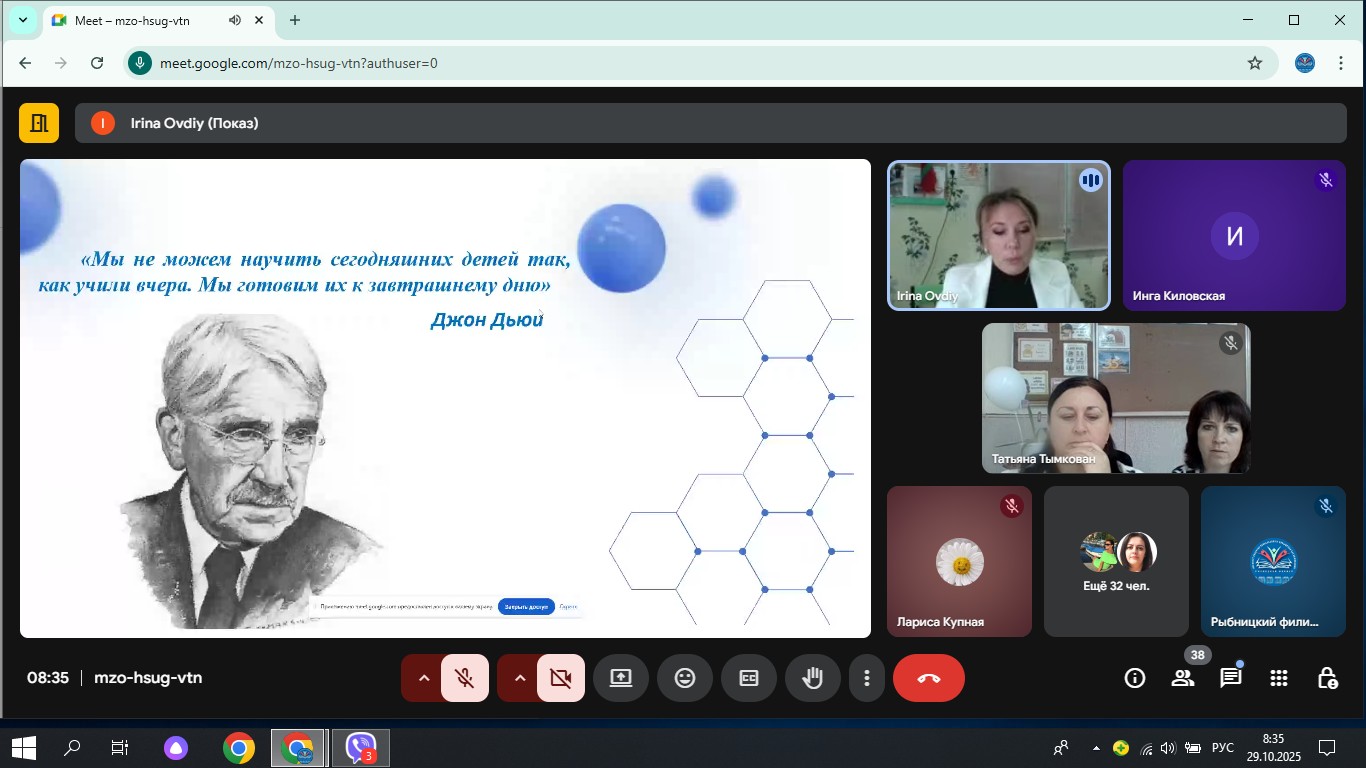The height and width of the screenshot is (768, 1366).
Task: Click the blue stop sharing notification button
Action: coord(526,606)
